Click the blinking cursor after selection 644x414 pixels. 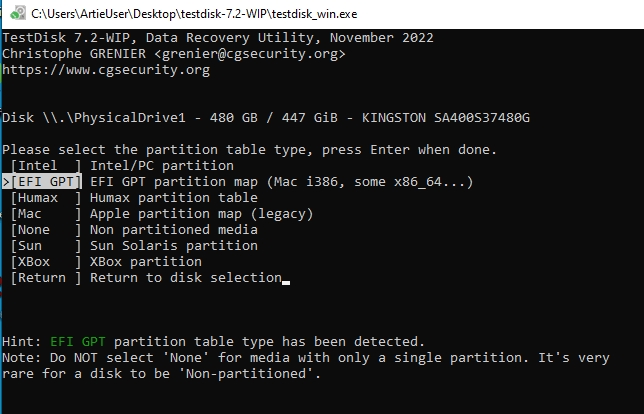click(x=286, y=282)
